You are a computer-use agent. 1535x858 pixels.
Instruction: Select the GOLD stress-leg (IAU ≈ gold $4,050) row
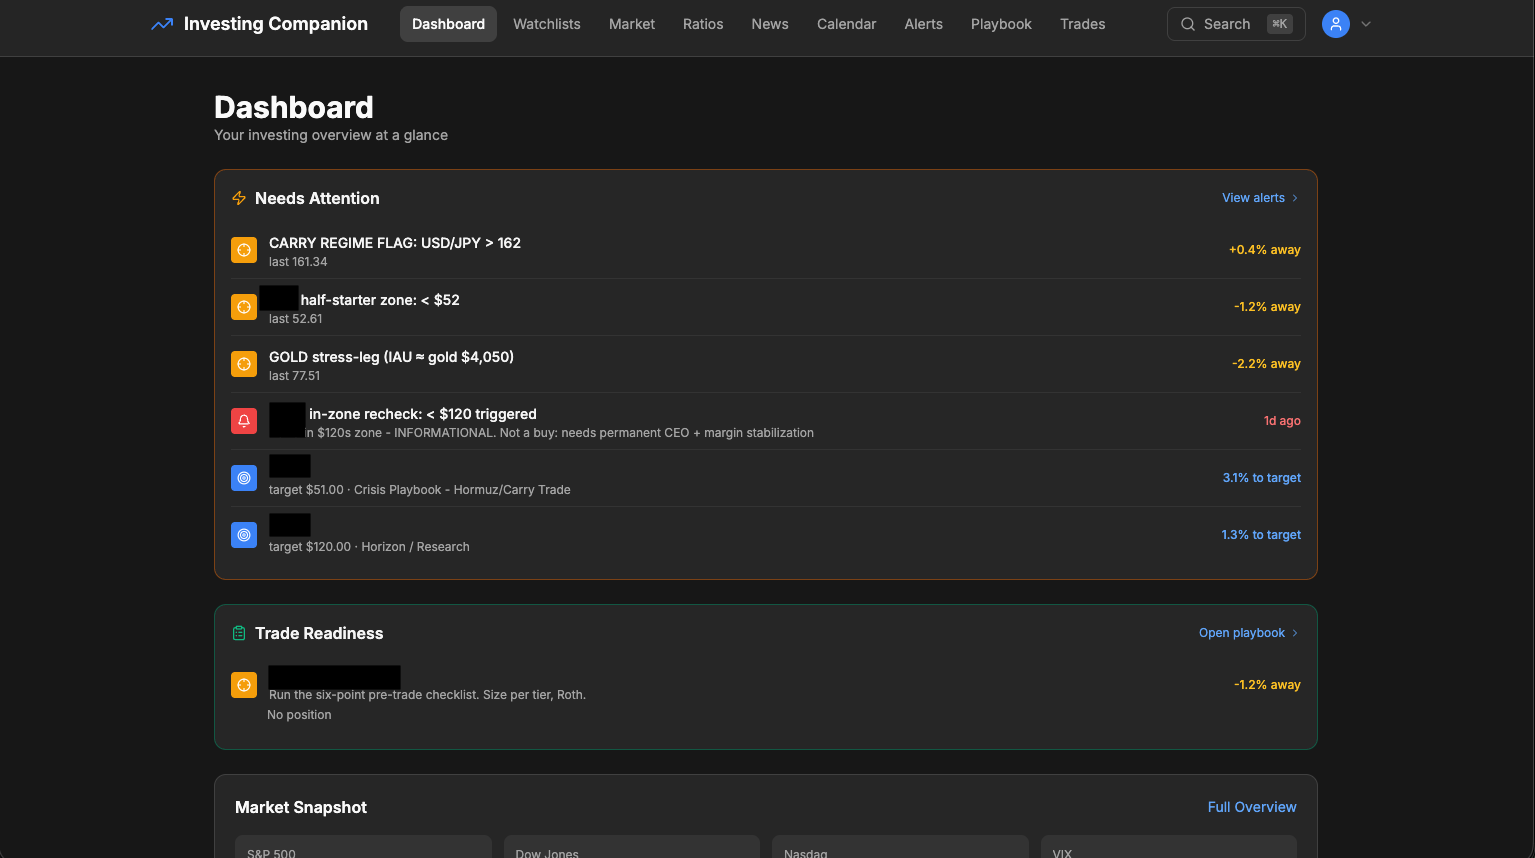(765, 364)
